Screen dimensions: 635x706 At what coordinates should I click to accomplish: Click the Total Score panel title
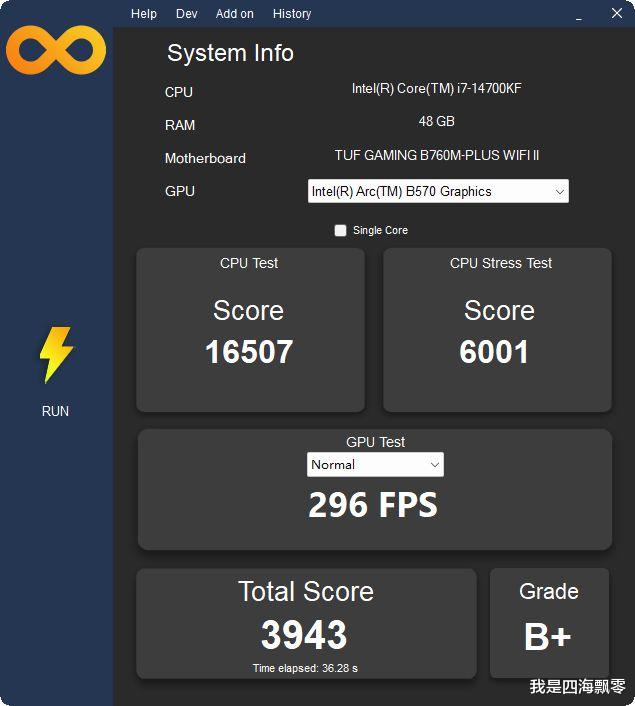tap(306, 591)
